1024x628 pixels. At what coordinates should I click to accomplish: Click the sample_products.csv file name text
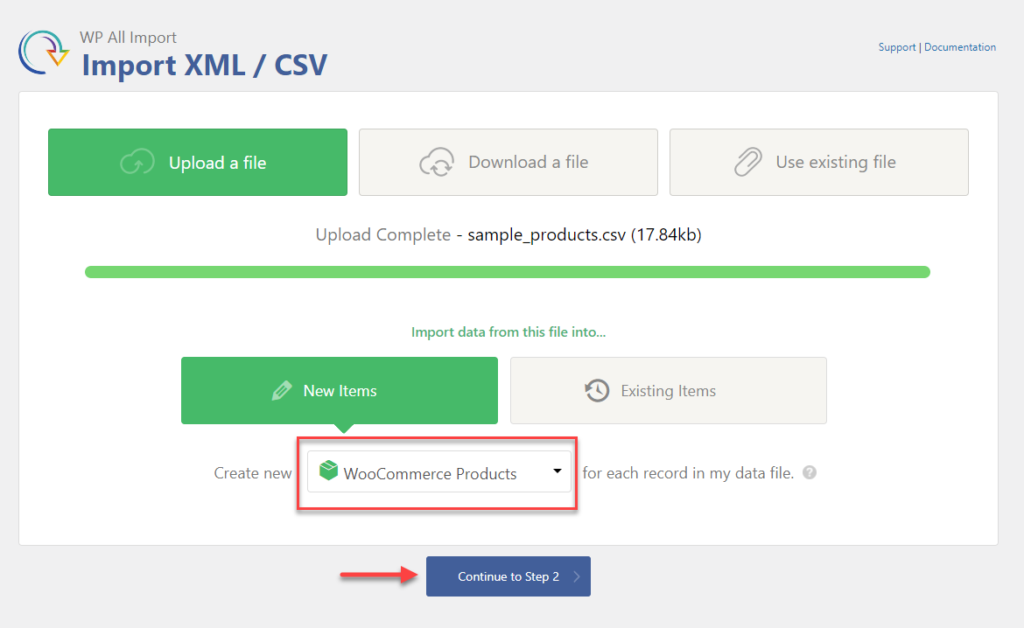point(547,236)
